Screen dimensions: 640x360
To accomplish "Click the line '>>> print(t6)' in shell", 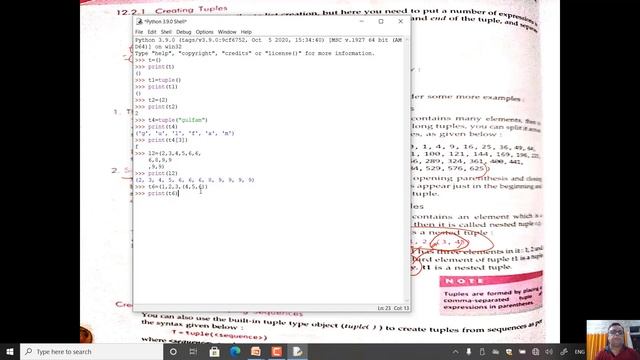I will (x=157, y=193).
